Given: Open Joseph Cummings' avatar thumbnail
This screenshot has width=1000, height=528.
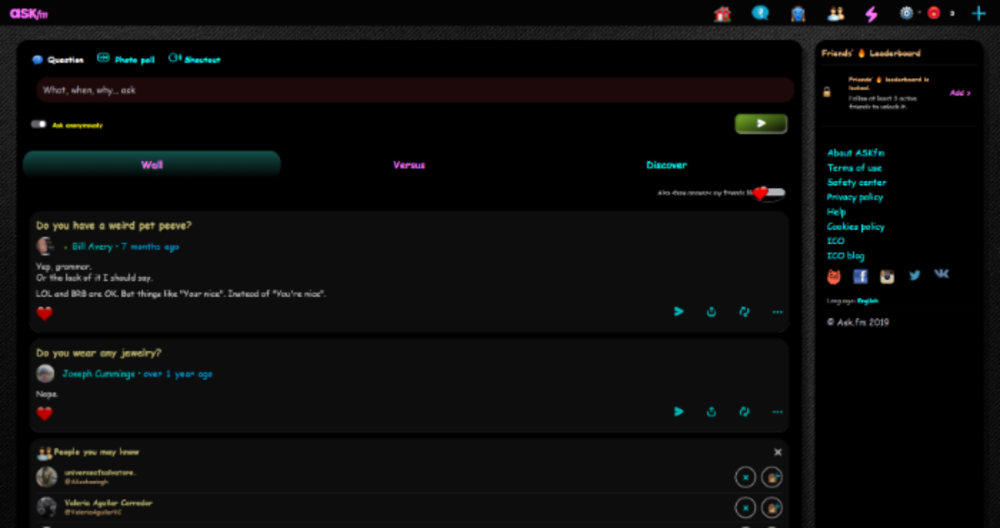Looking at the screenshot, I should click(45, 374).
